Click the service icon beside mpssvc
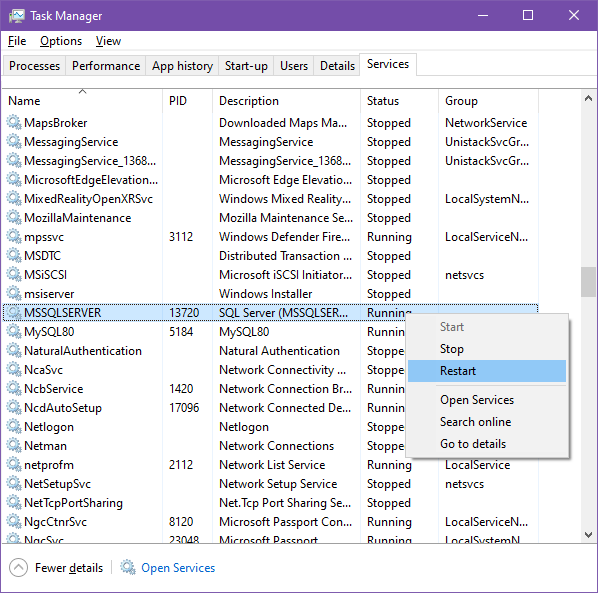The width and height of the screenshot is (598, 593). (14, 236)
